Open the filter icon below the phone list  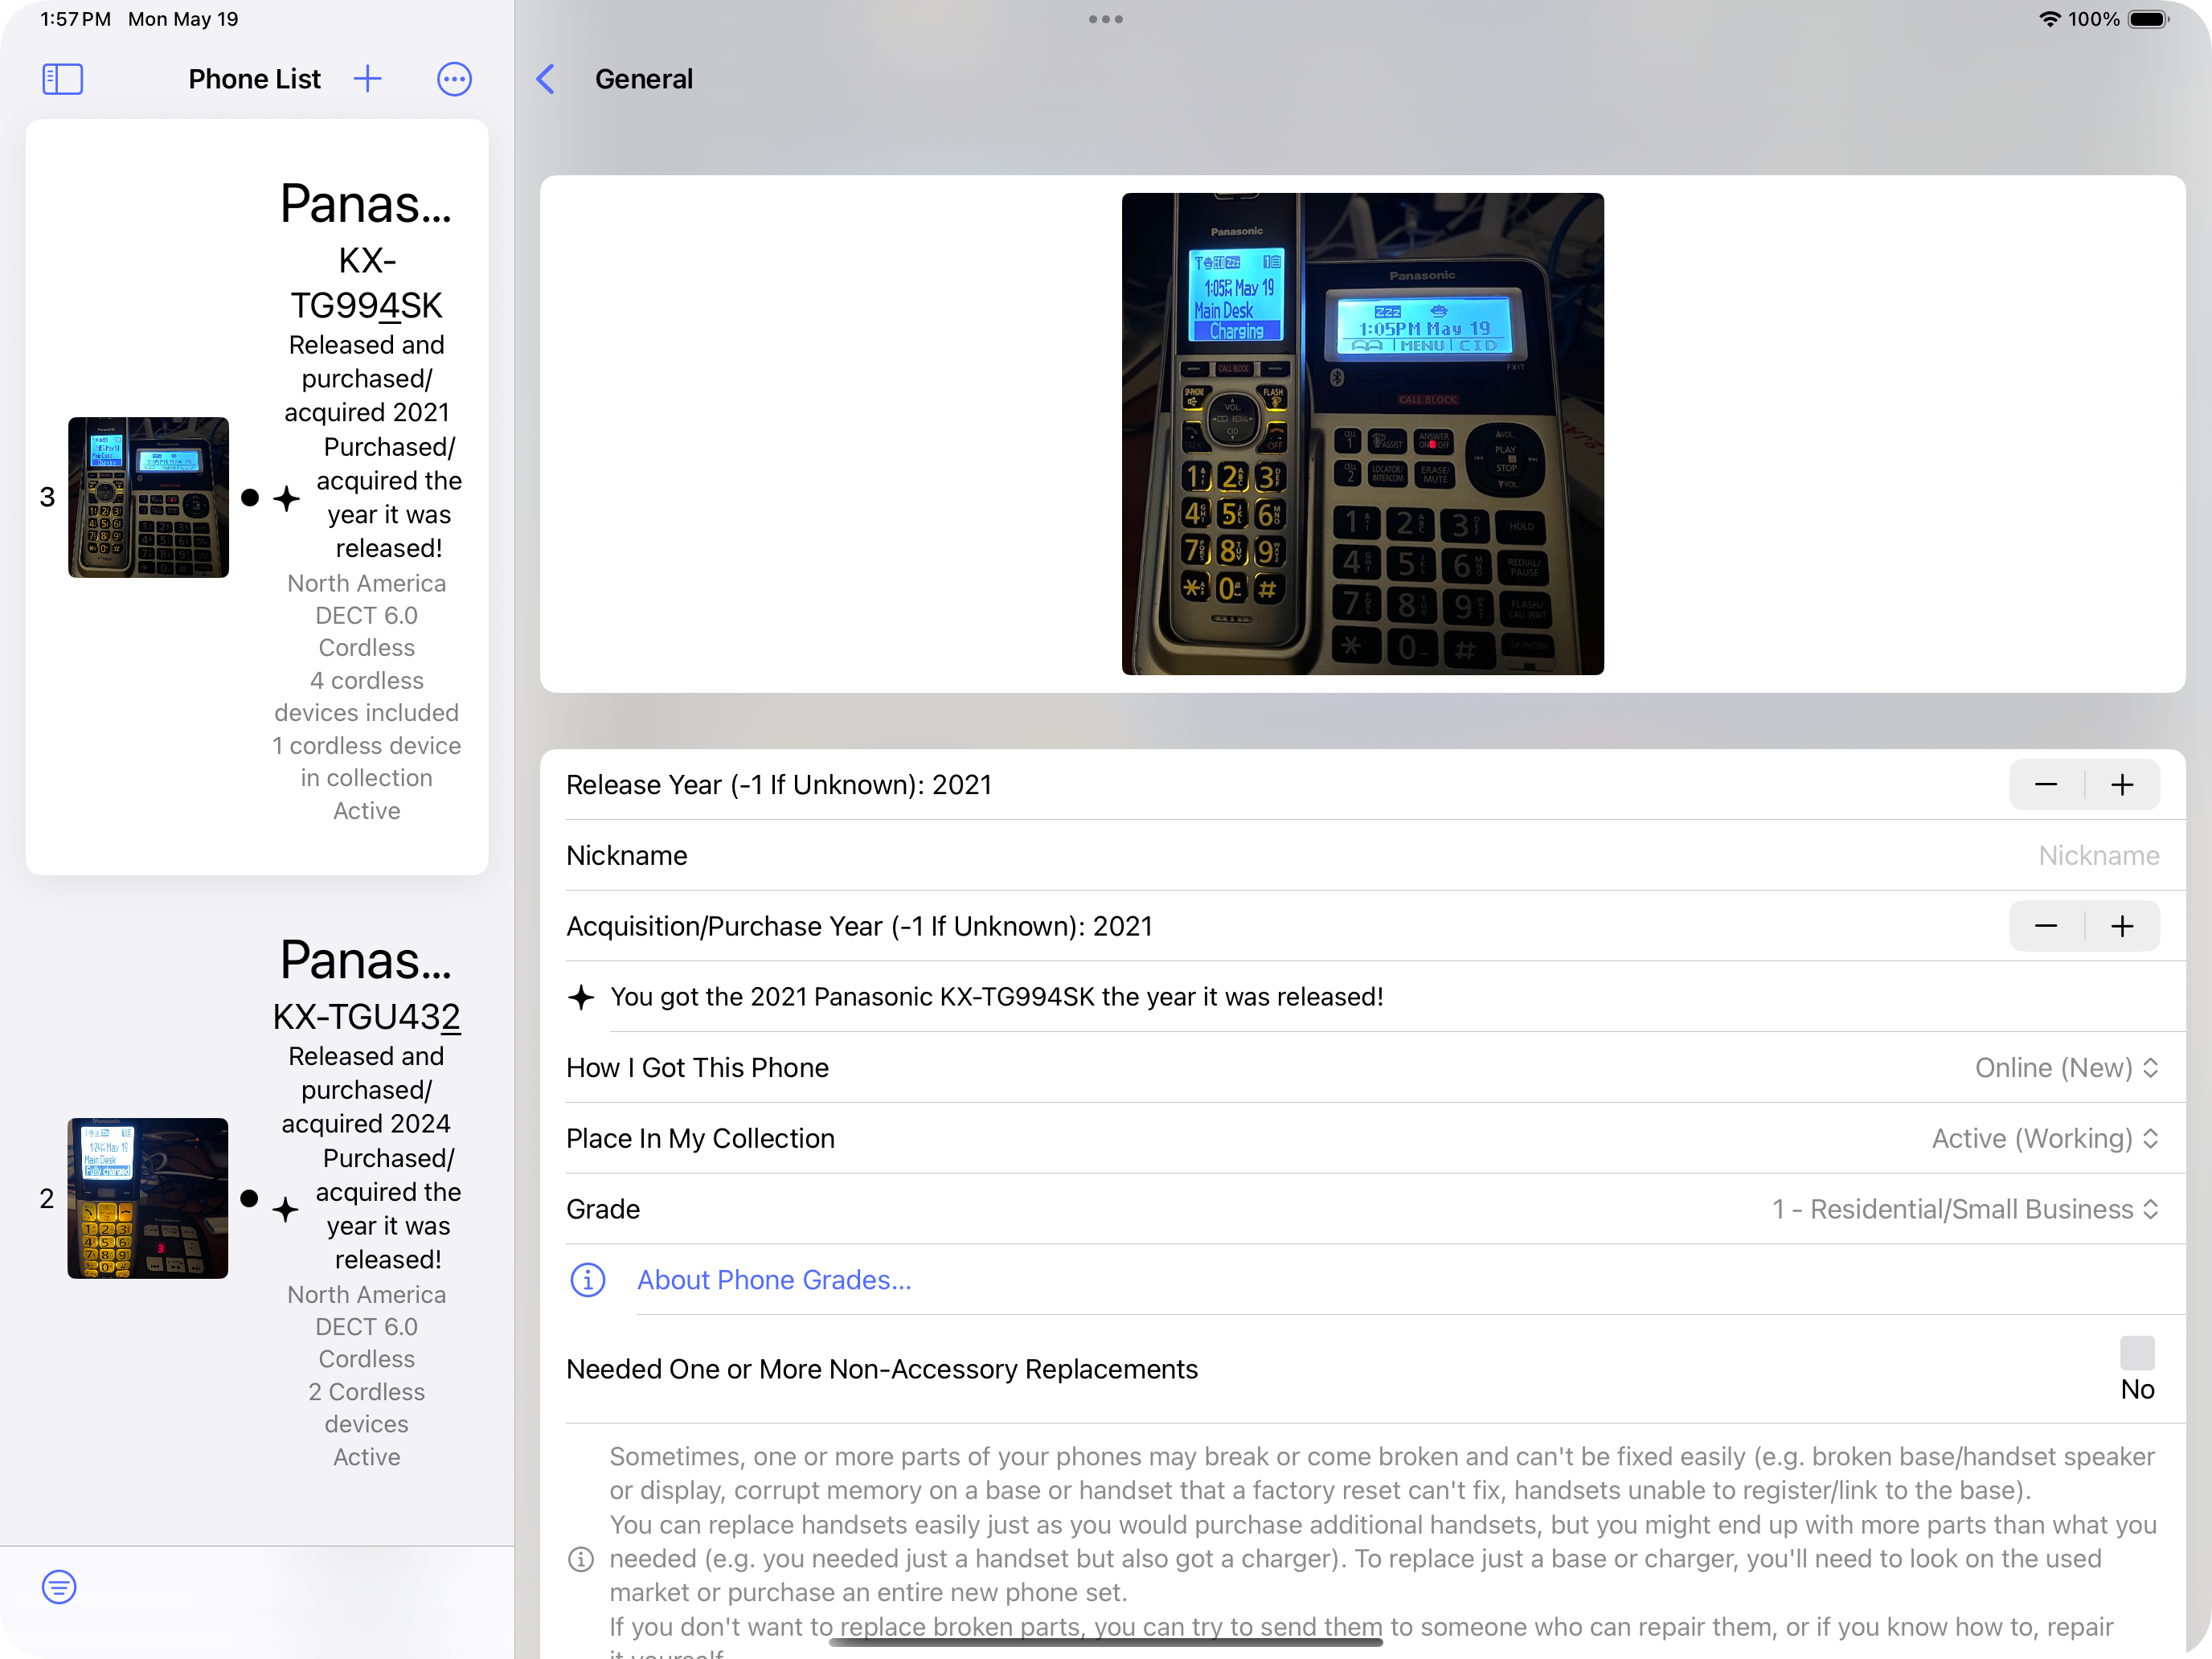coord(59,1587)
